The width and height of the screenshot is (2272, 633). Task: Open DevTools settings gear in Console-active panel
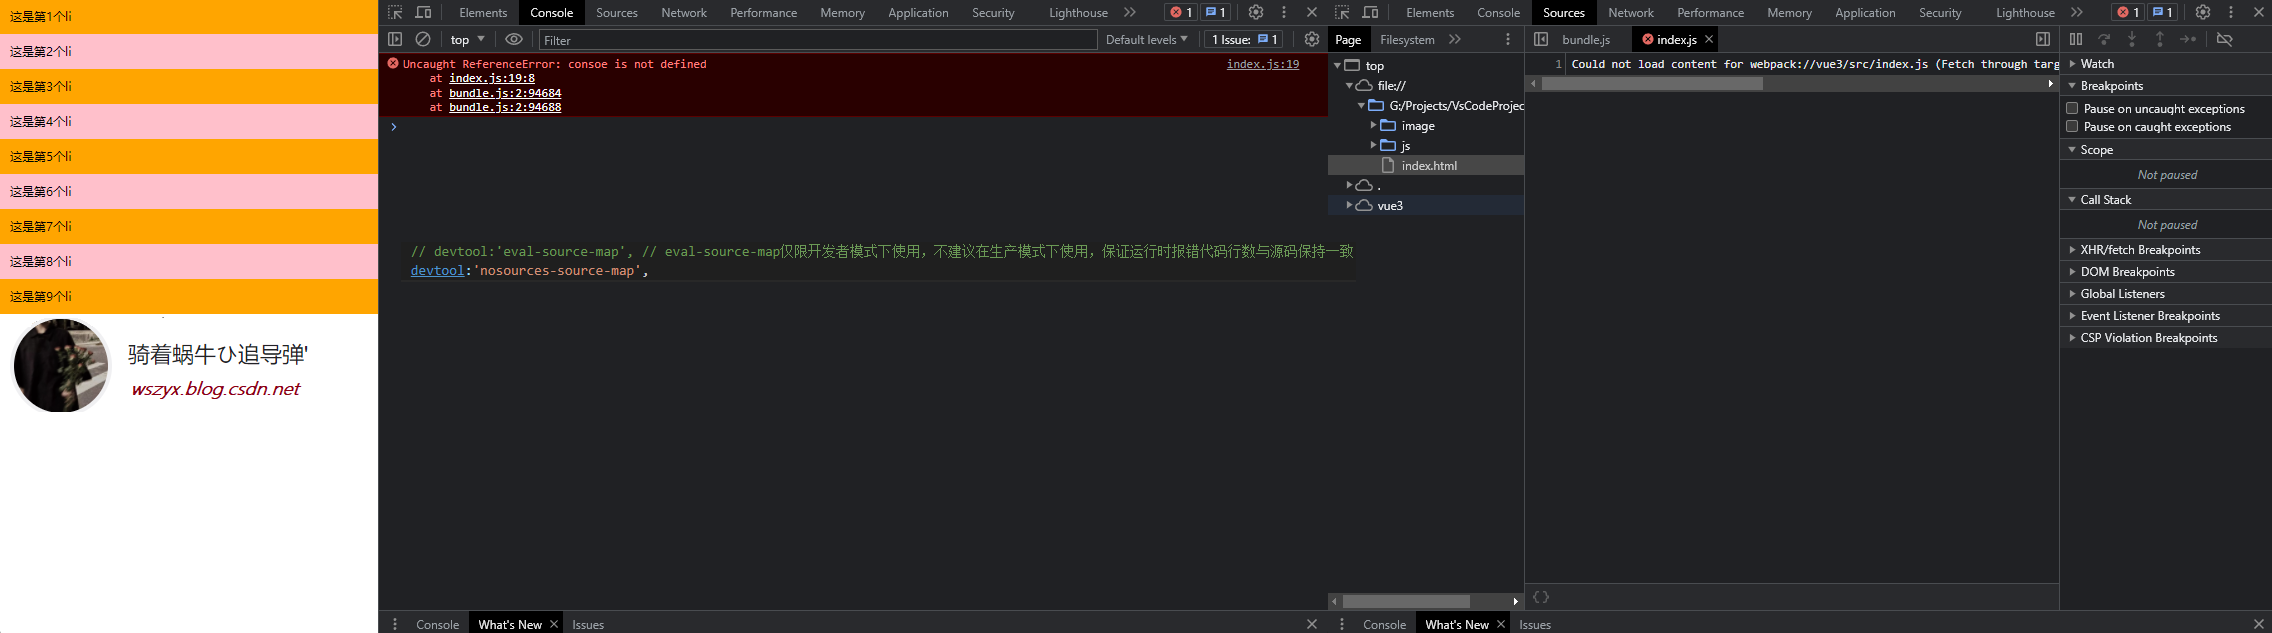click(1256, 12)
